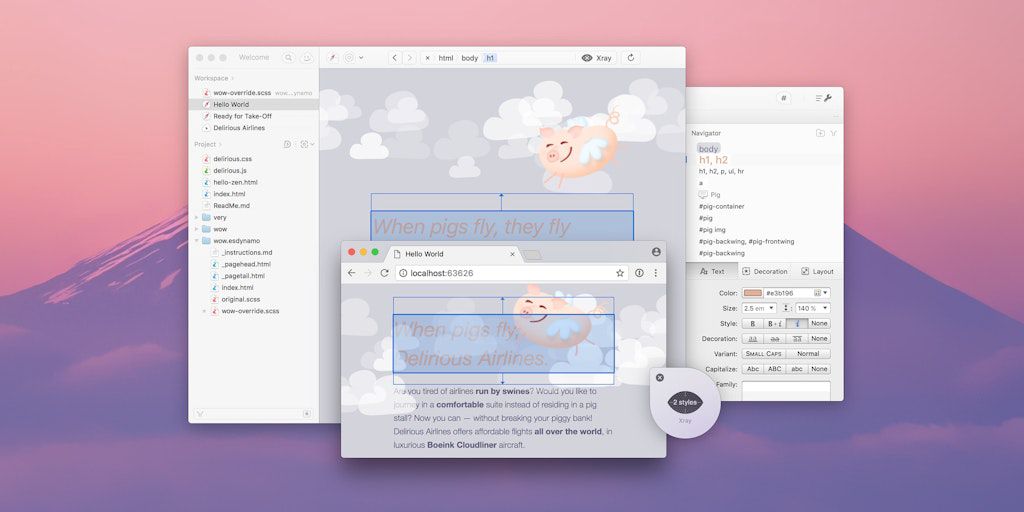
Task: Set Capitalize to ABC uppercase
Action: [775, 369]
